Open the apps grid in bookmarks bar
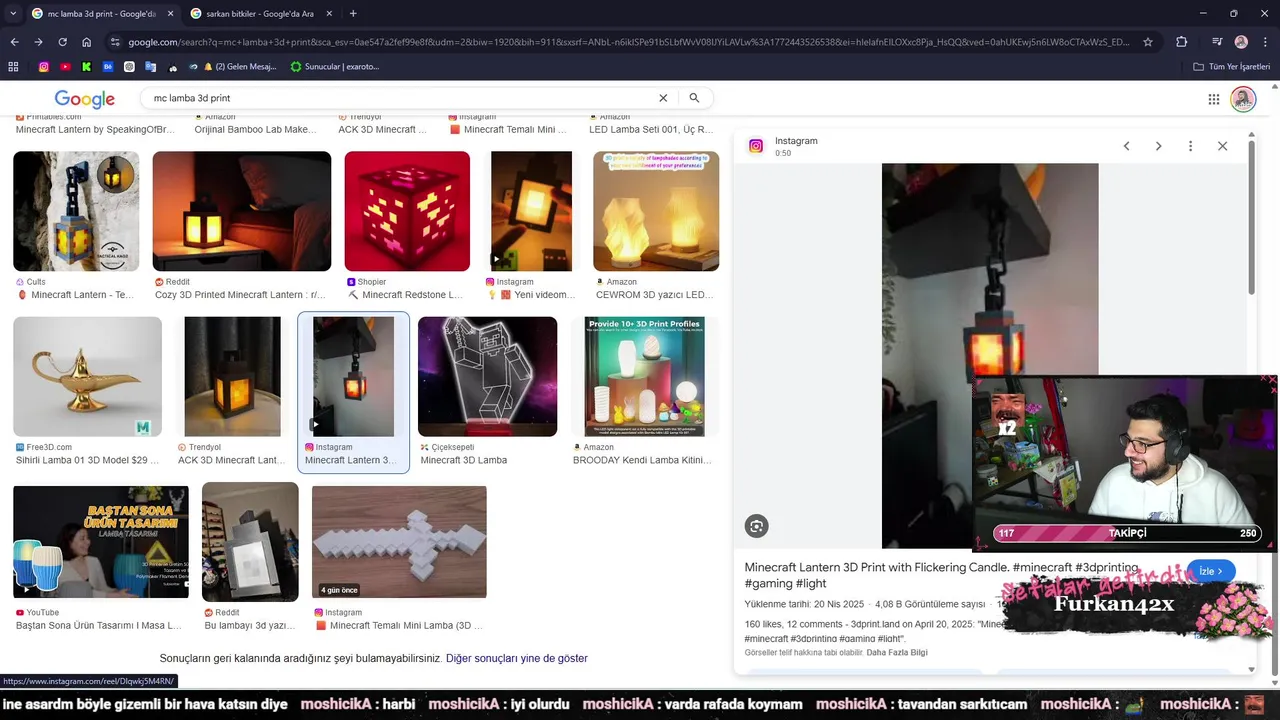1280x720 pixels. 13,67
